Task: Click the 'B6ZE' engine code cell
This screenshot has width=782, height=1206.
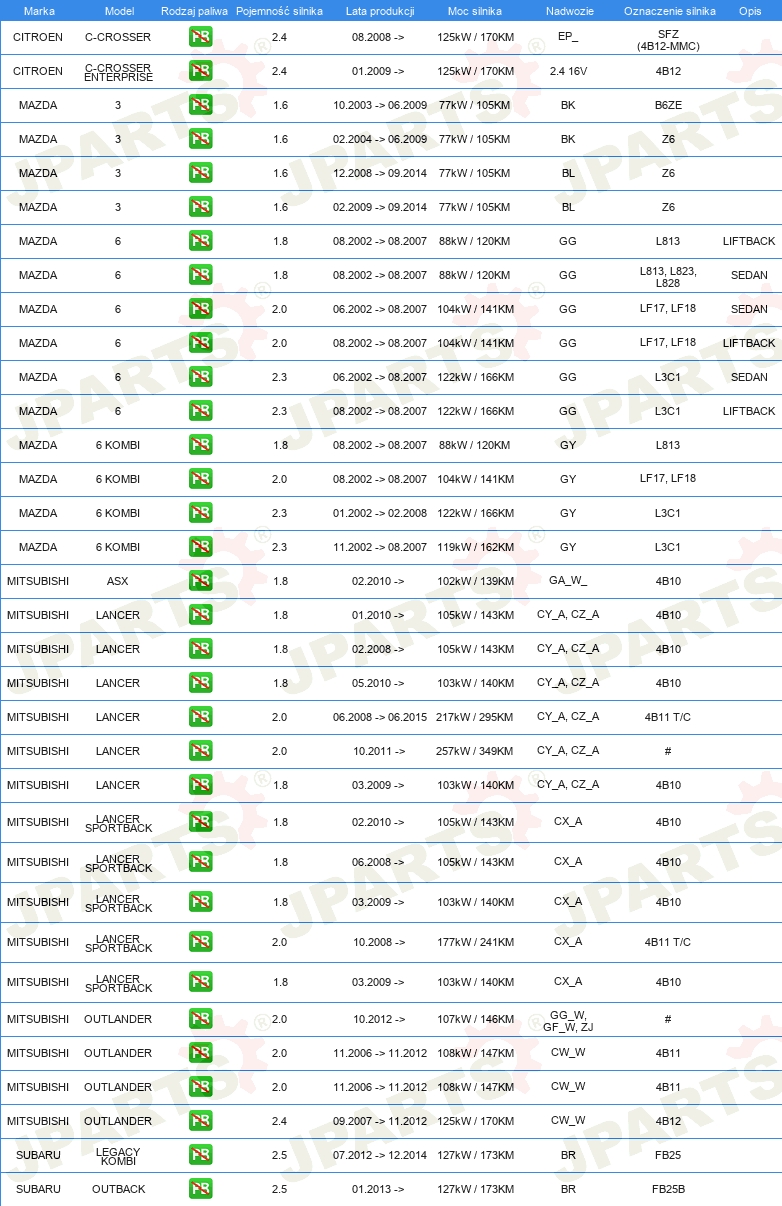Action: 668,106
